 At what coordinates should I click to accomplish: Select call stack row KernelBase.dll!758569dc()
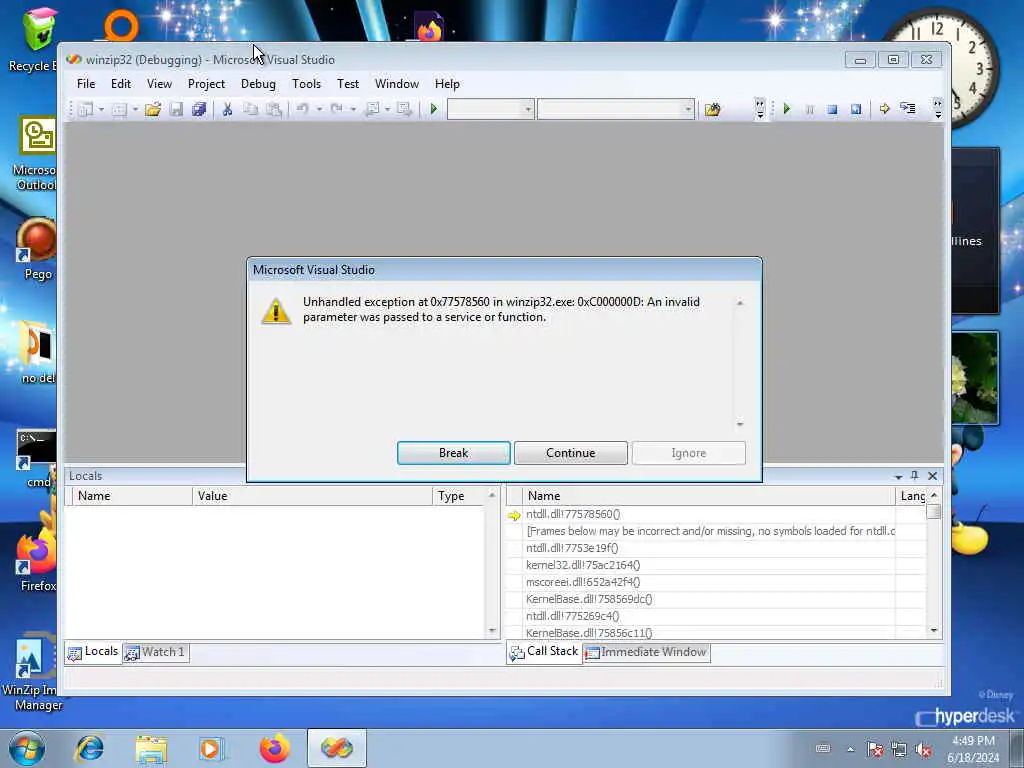[715, 599]
